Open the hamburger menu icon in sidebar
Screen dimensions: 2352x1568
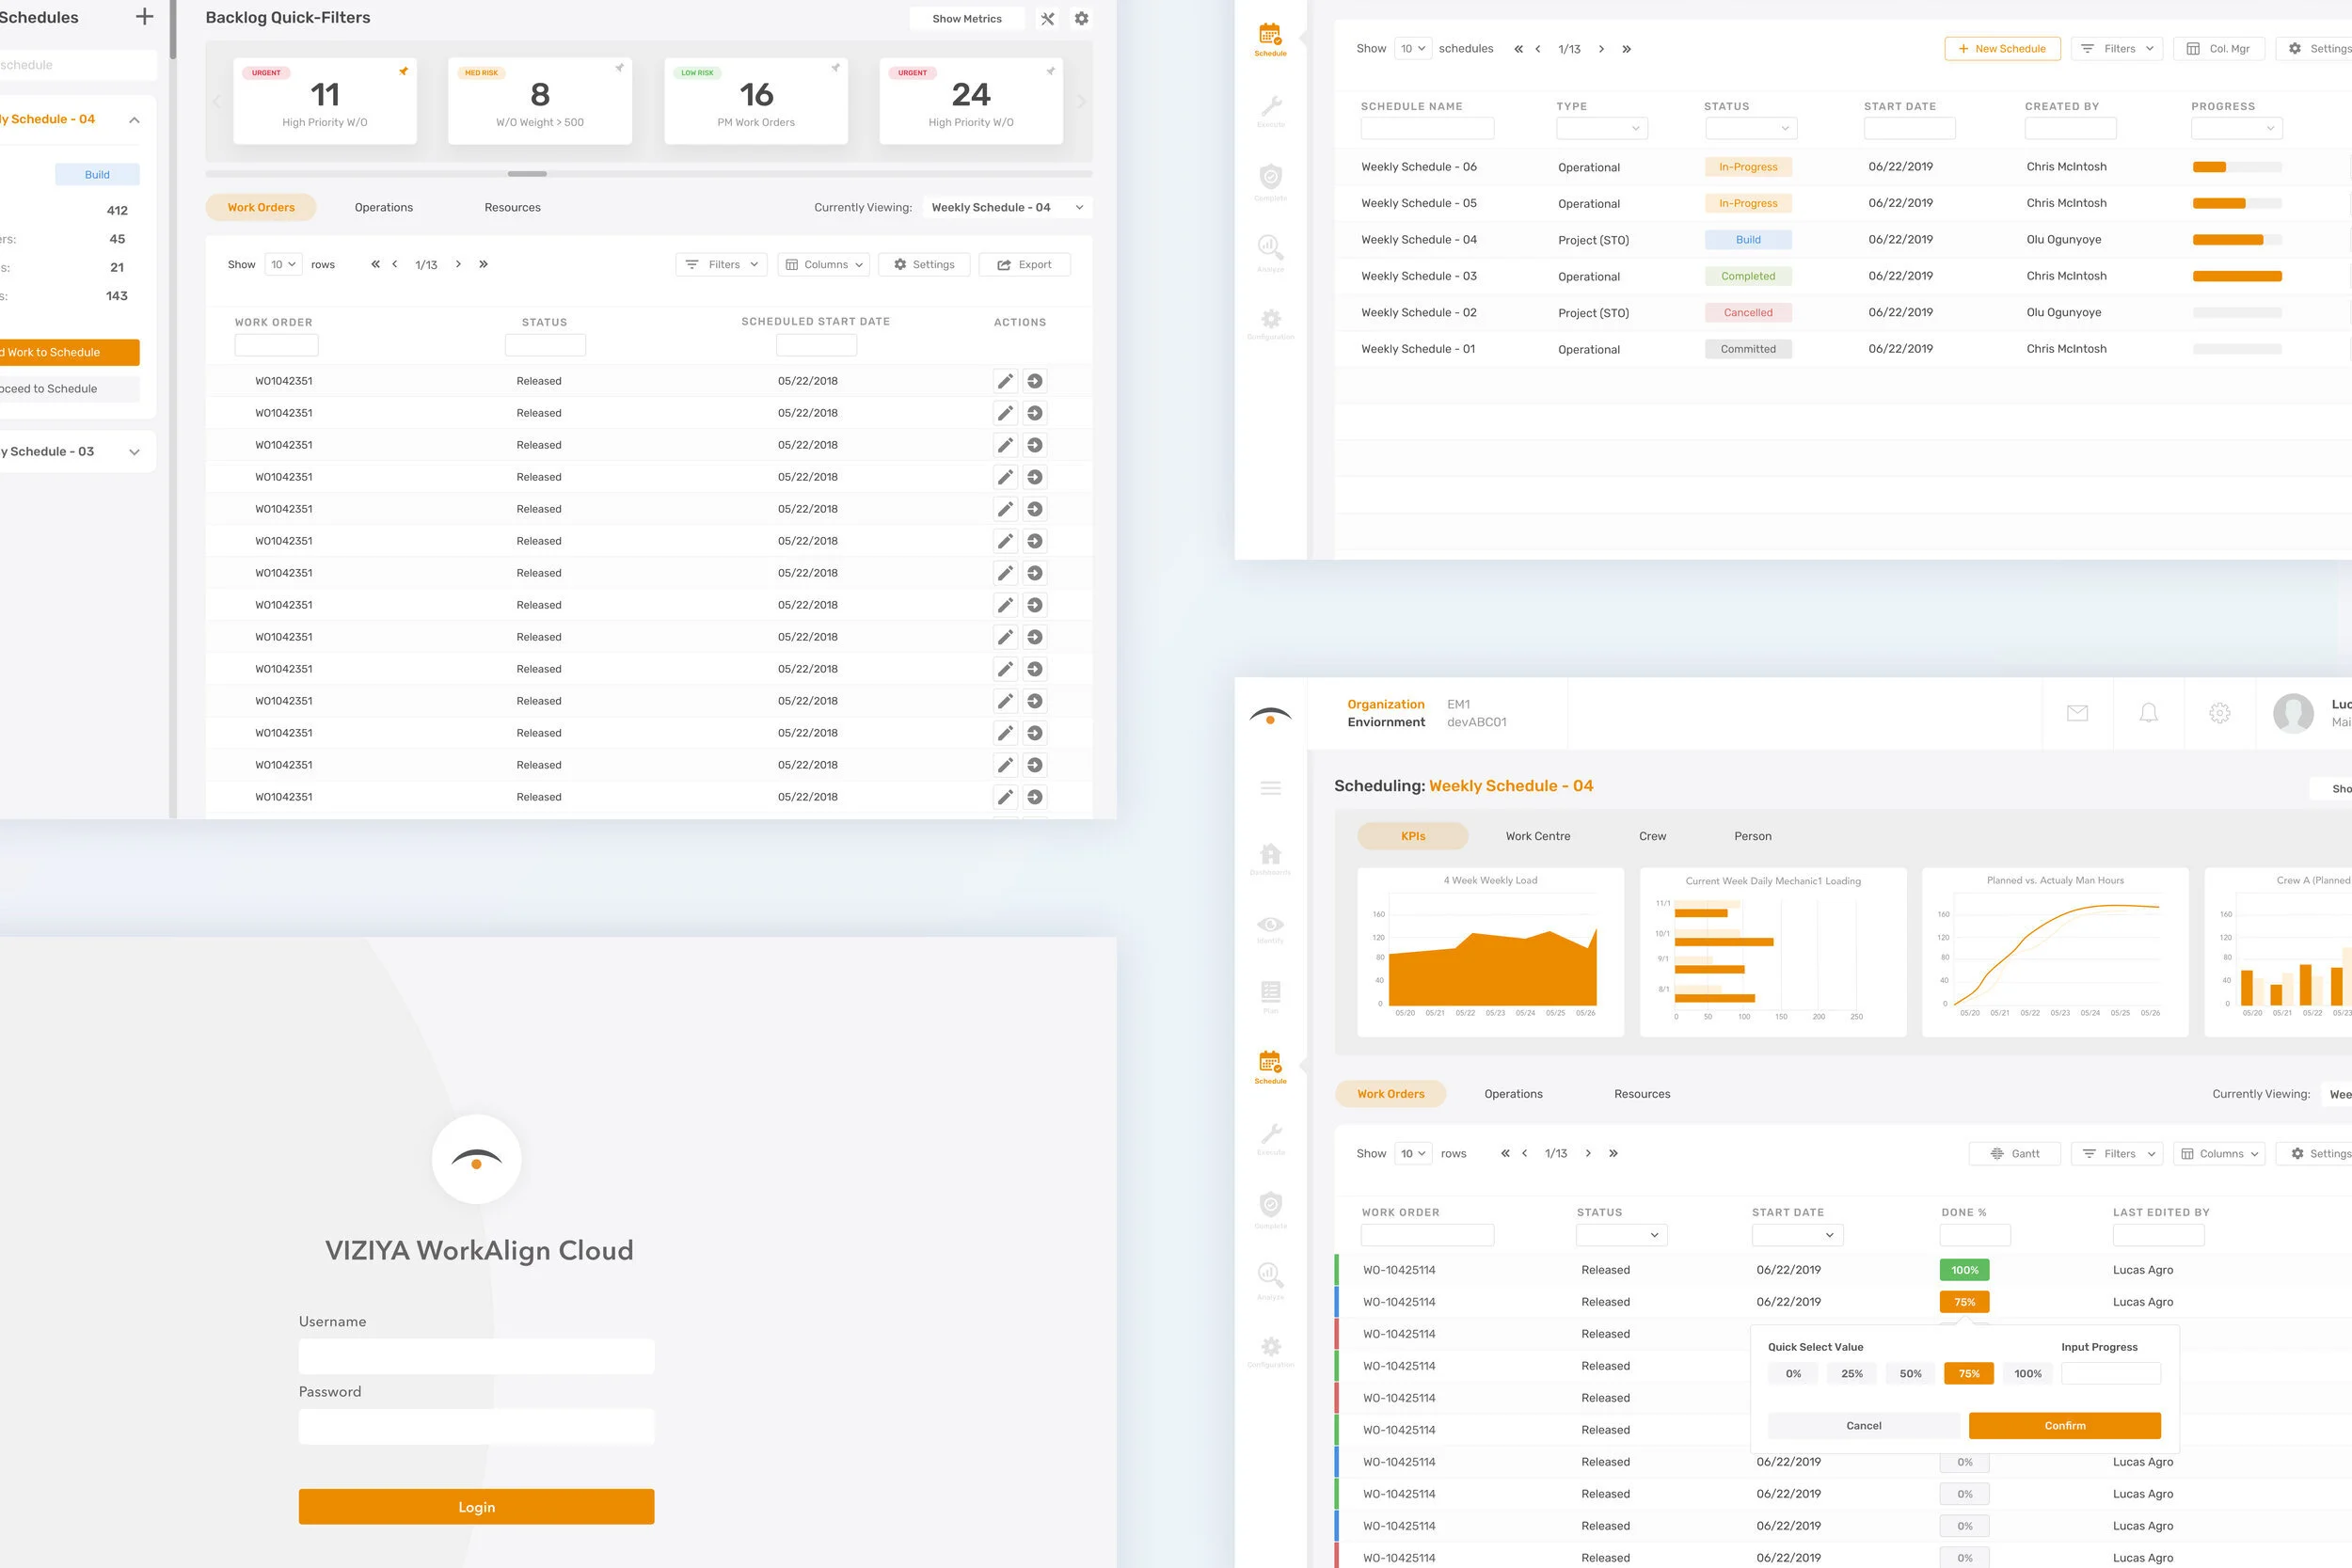pyautogui.click(x=1270, y=788)
